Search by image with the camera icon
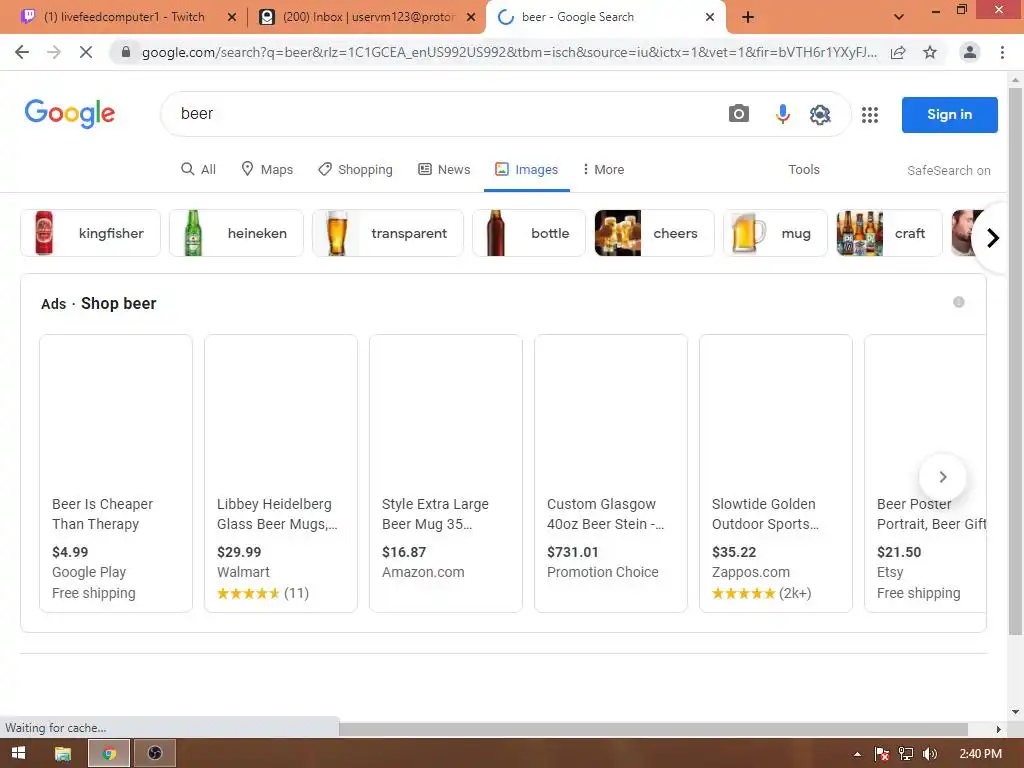 point(739,114)
